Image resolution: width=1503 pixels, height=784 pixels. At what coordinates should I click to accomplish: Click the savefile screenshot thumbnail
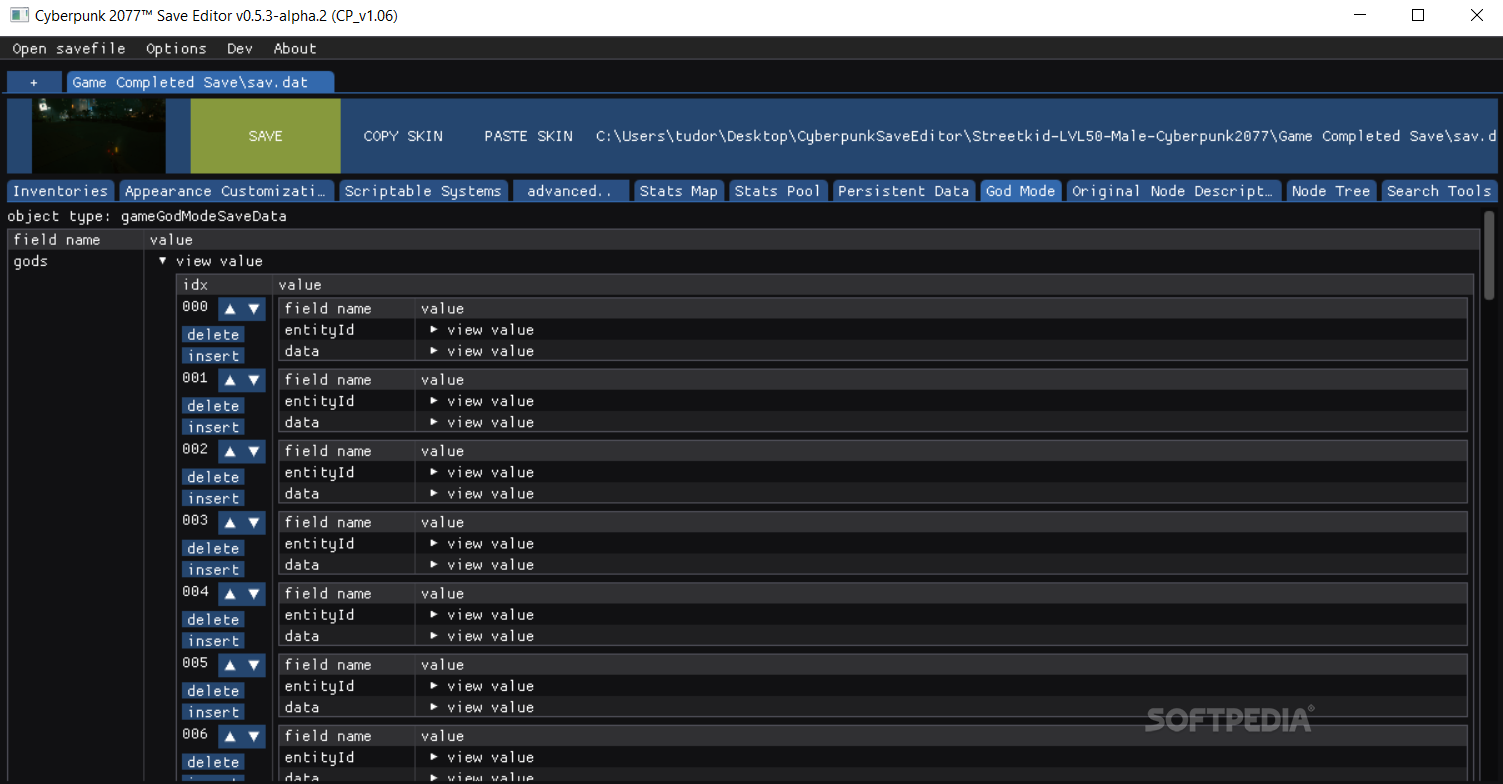point(99,136)
